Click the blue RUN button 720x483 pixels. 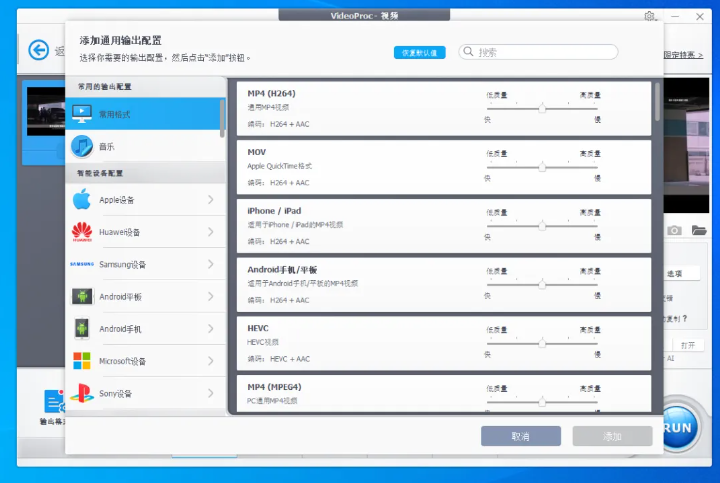pos(681,427)
